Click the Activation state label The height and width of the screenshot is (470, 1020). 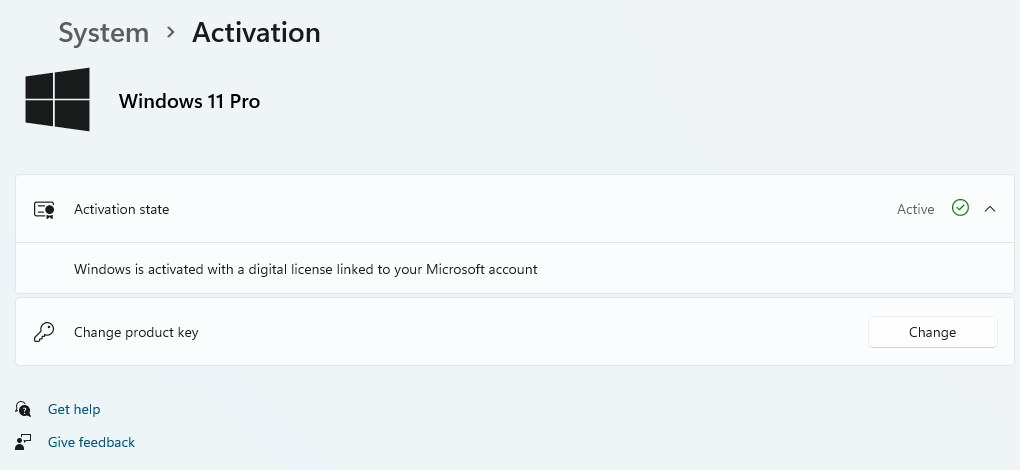point(121,209)
